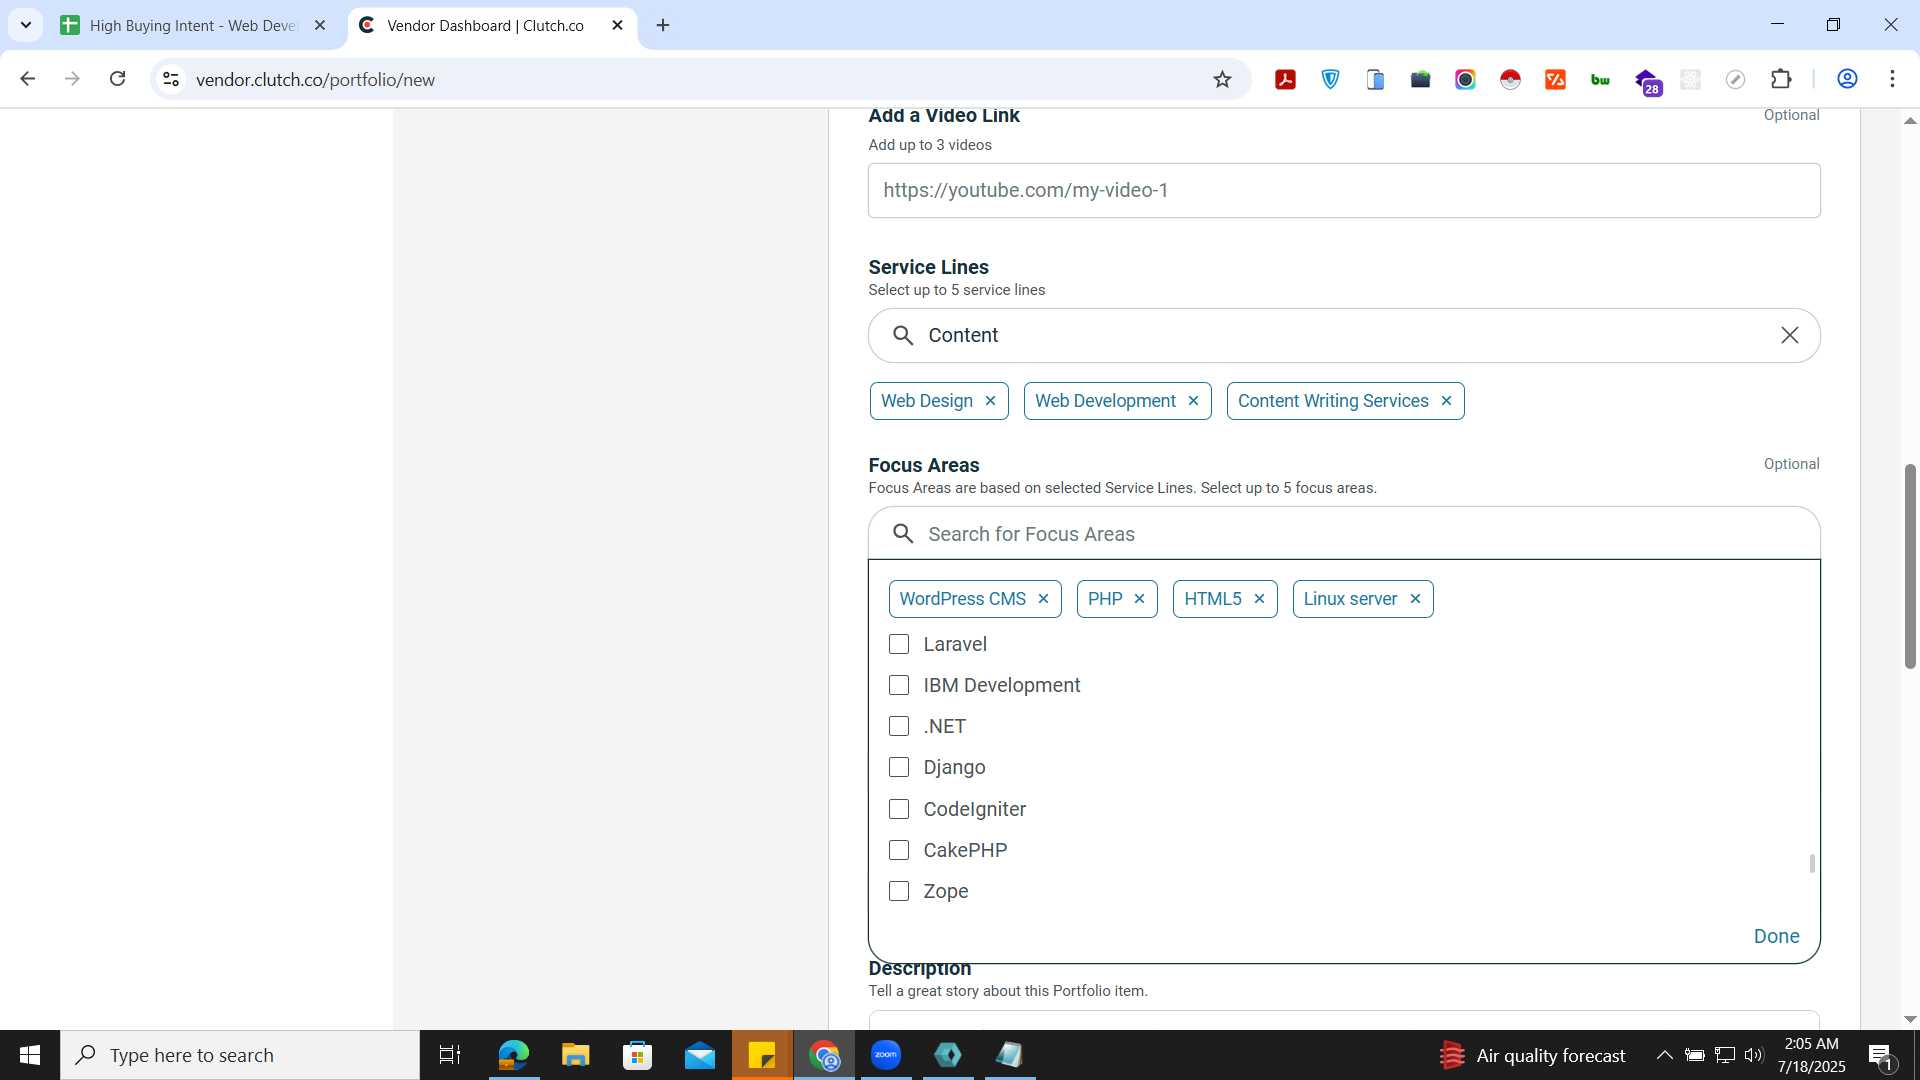Screen dimensions: 1920x1080
Task: Show hidden system tray icons
Action: 1664,1055
